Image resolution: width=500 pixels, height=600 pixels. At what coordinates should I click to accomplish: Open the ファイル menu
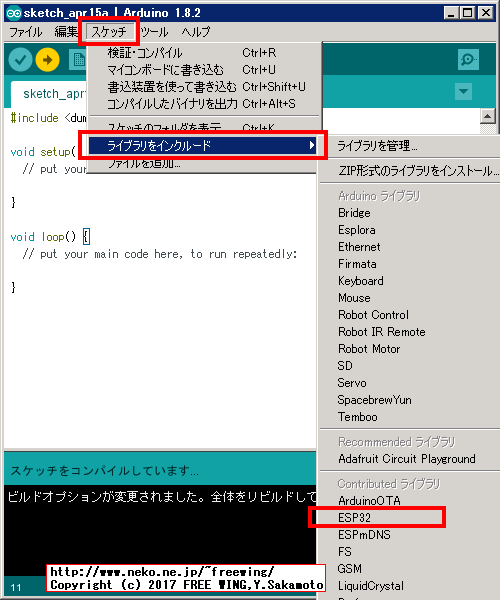(26, 32)
